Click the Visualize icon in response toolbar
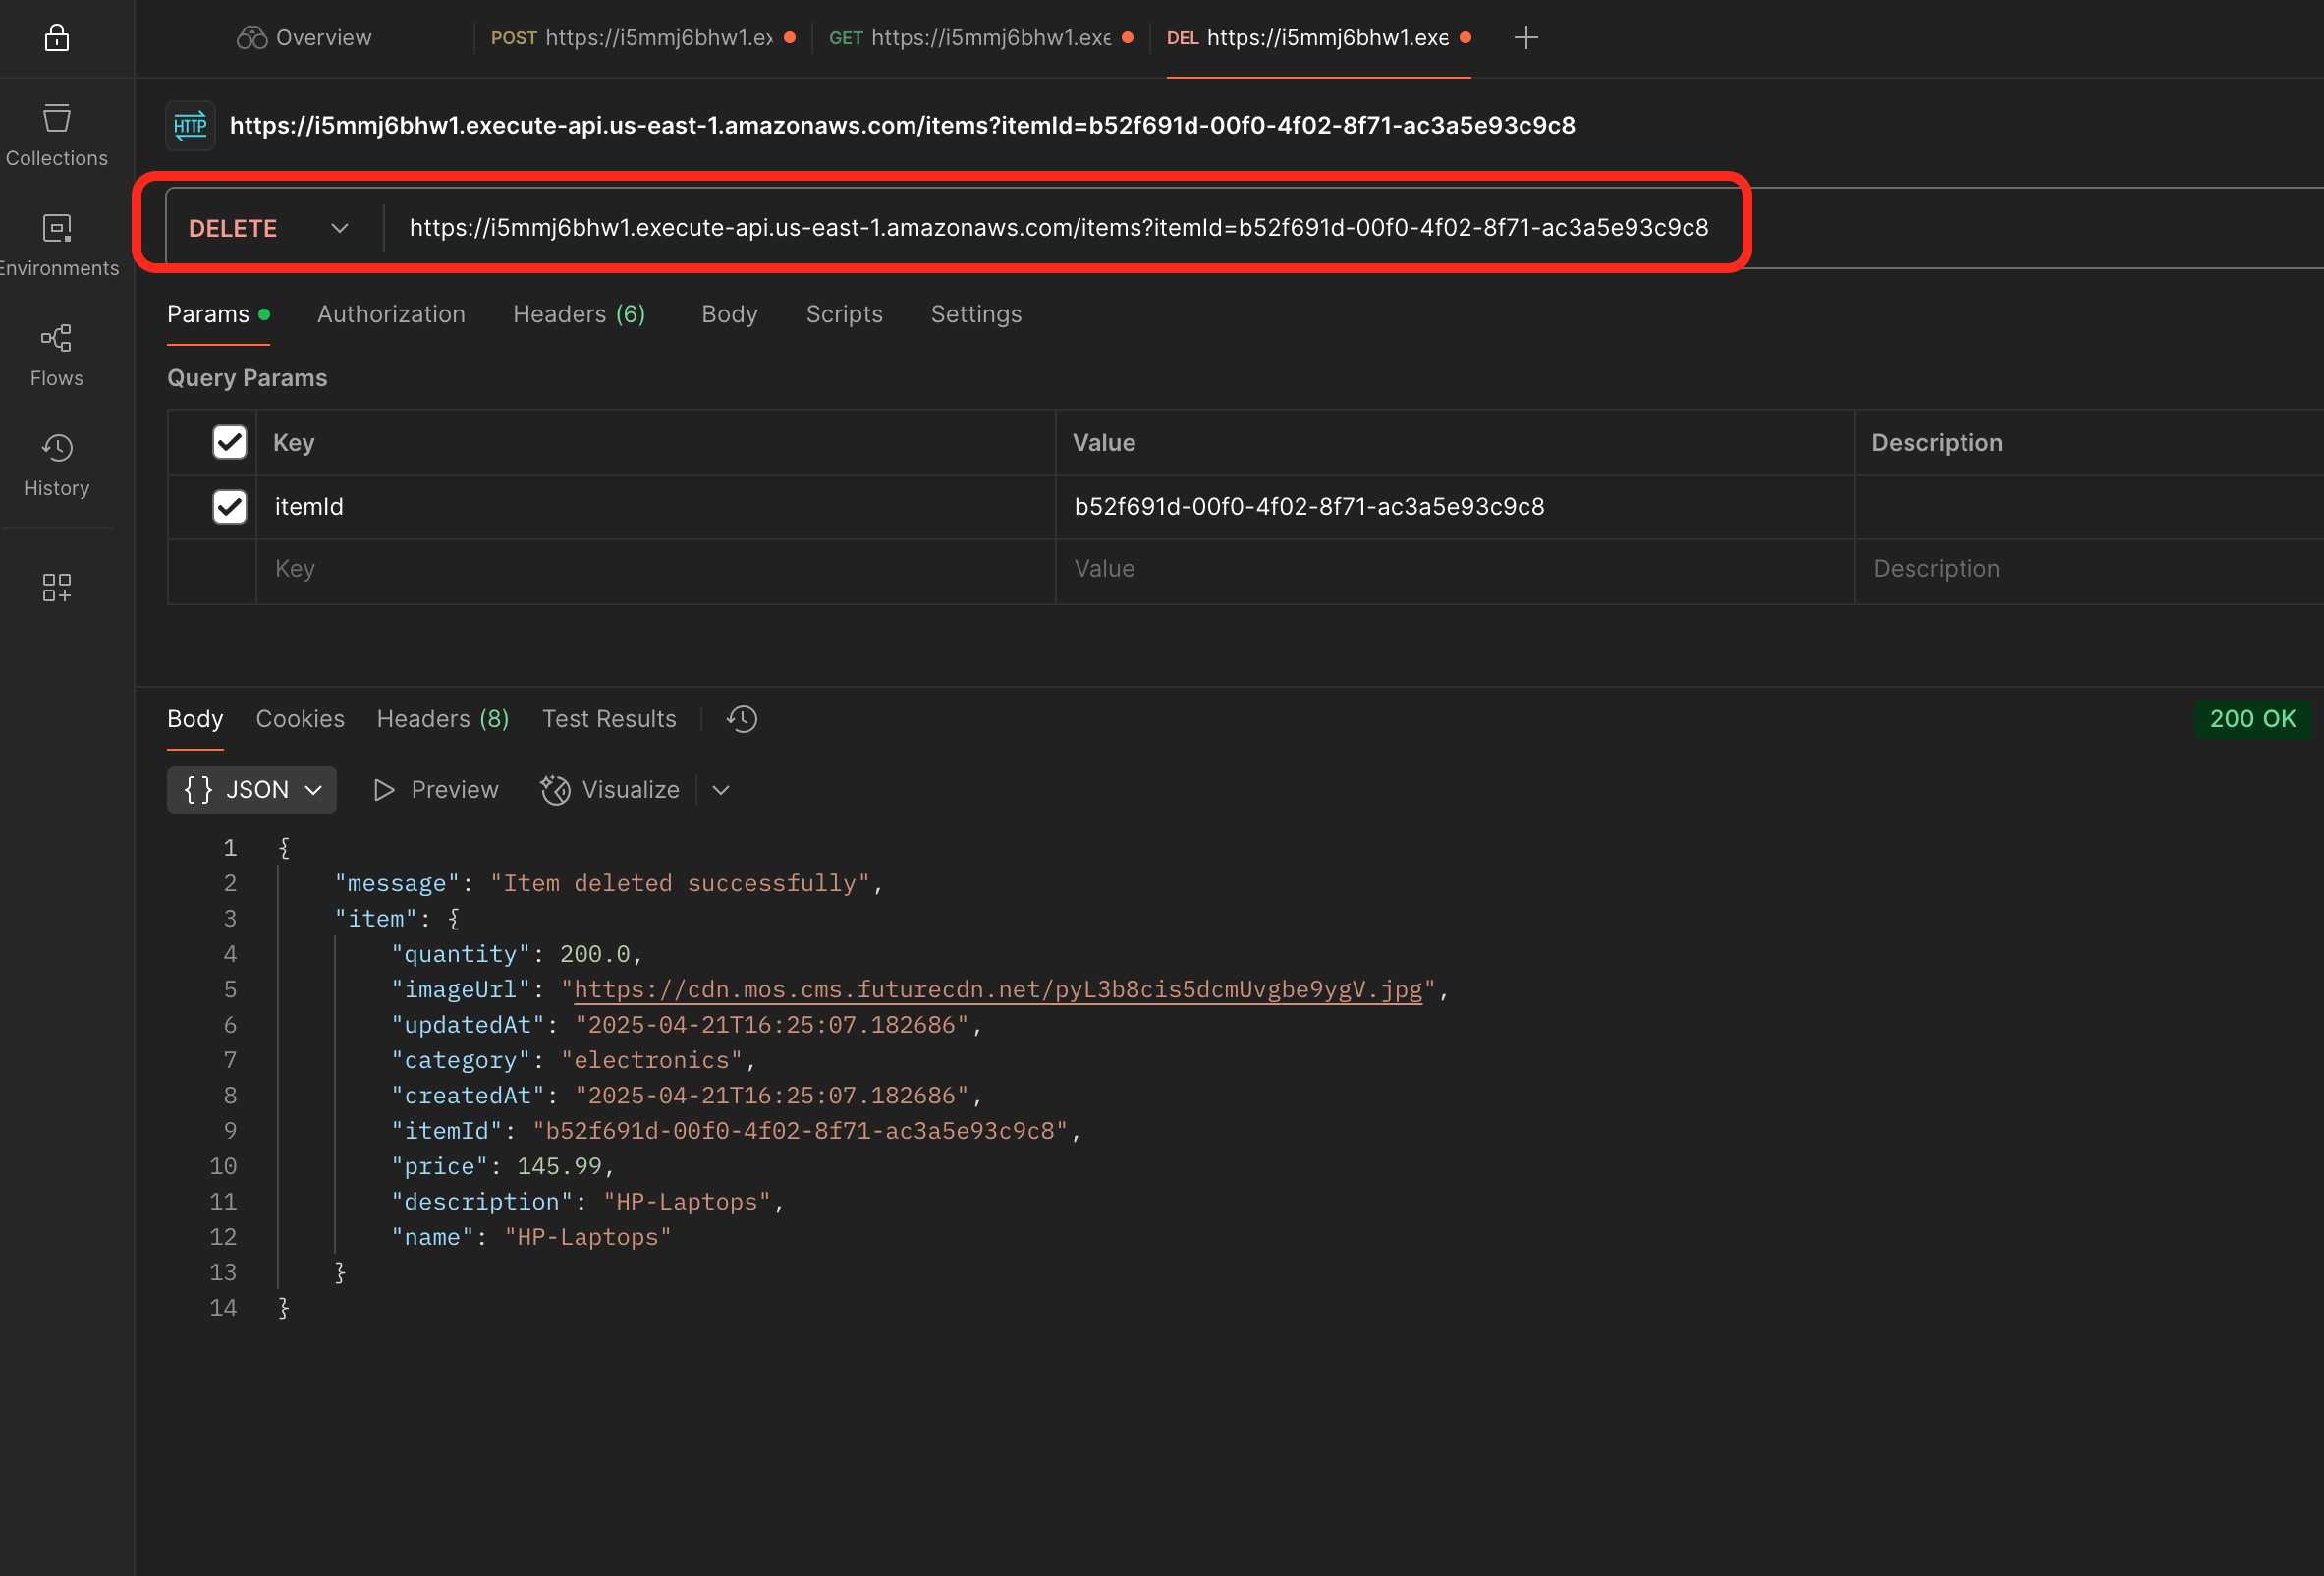This screenshot has width=2324, height=1576. click(555, 790)
